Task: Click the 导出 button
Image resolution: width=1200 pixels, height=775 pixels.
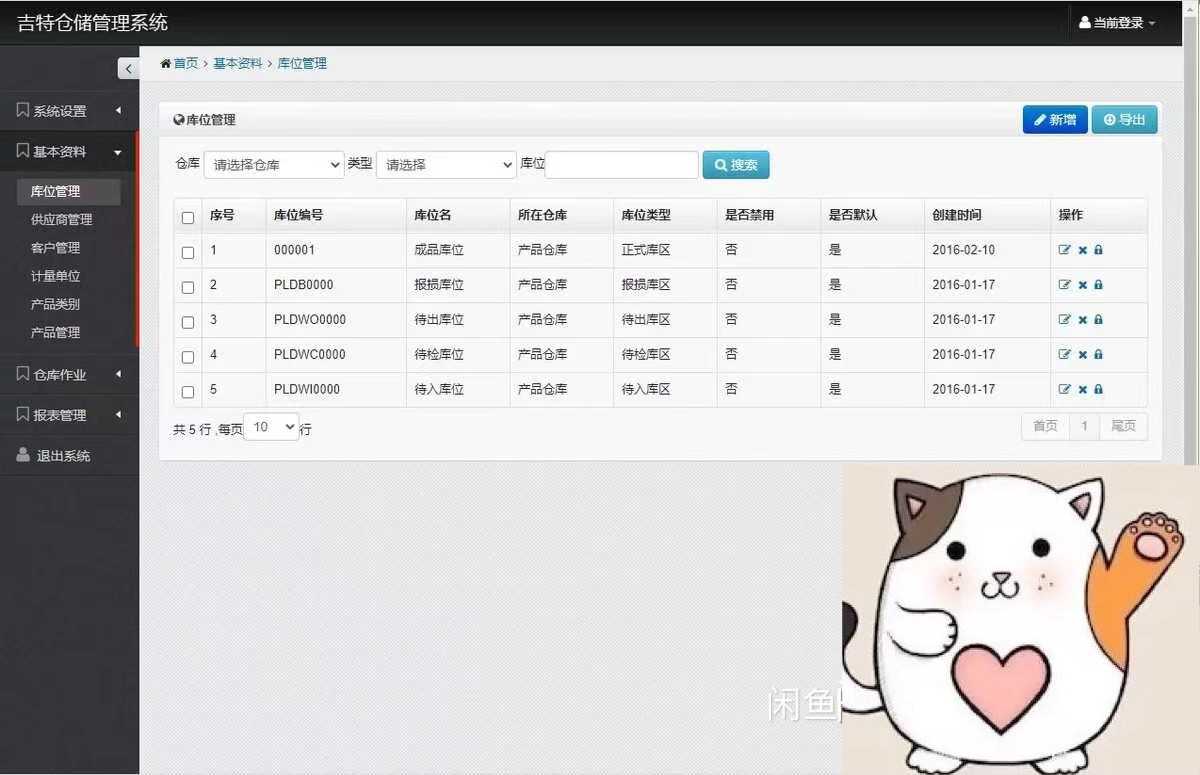Action: click(x=1124, y=119)
